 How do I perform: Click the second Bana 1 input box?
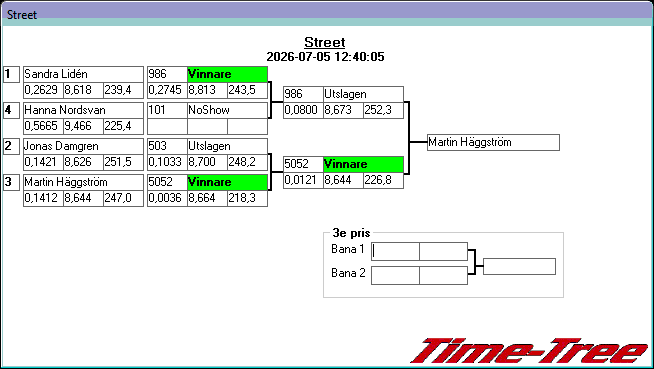pyautogui.click(x=443, y=251)
